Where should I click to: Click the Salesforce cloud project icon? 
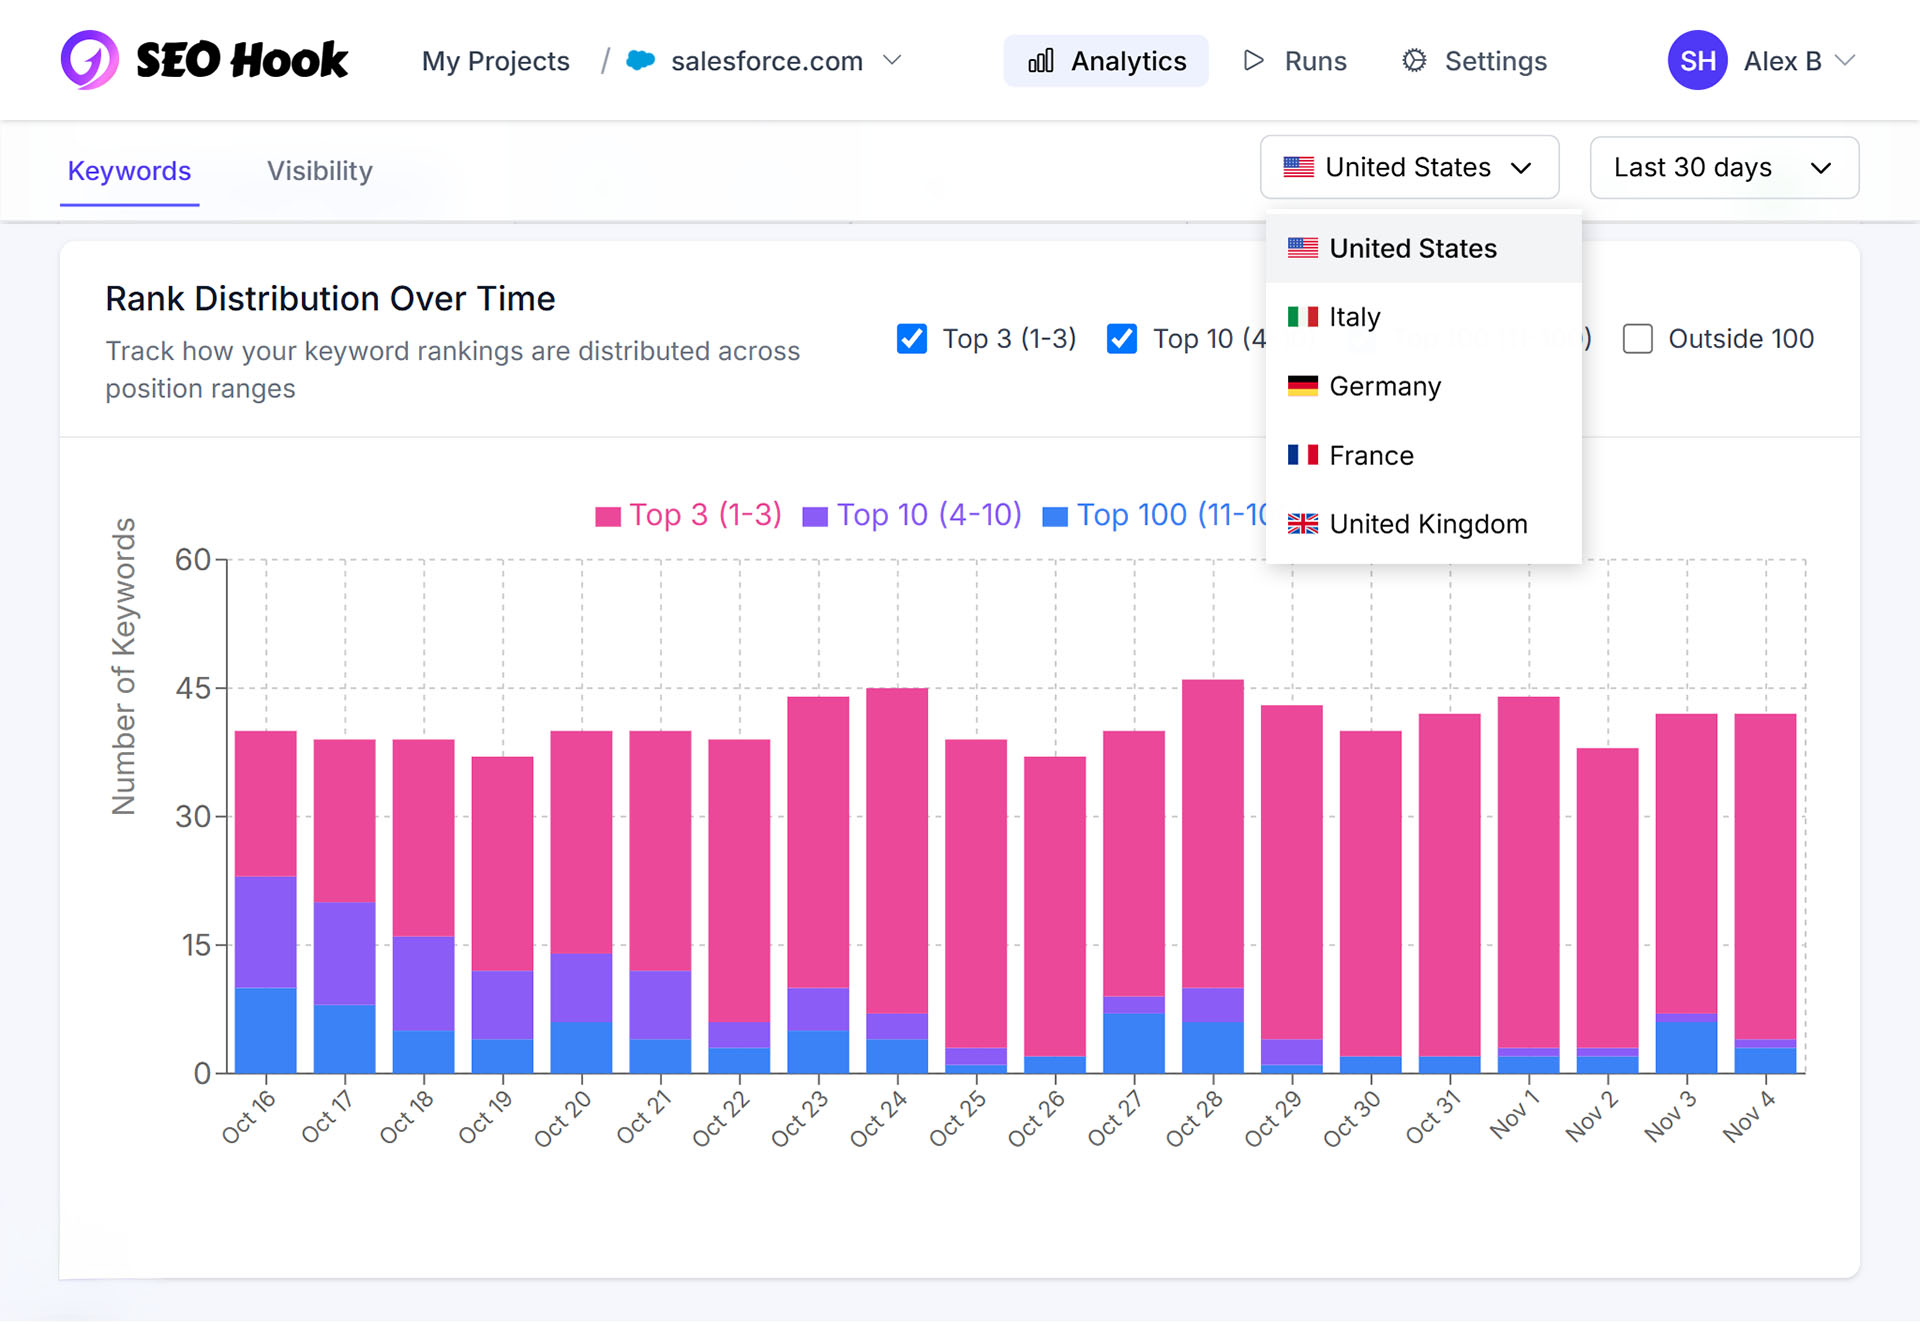click(x=640, y=61)
